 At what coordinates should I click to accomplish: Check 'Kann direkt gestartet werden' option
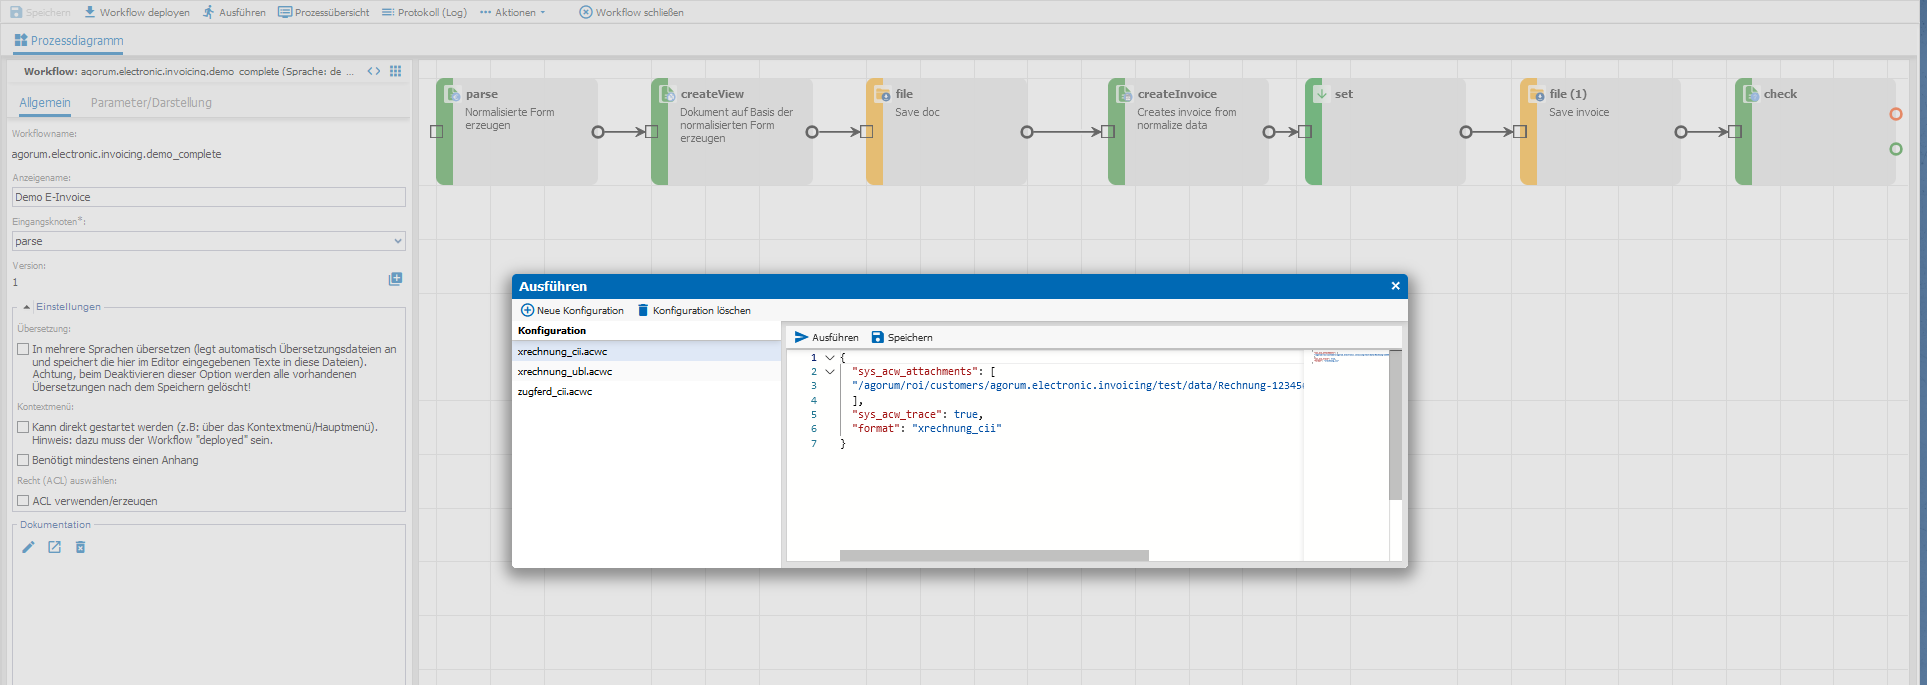23,427
